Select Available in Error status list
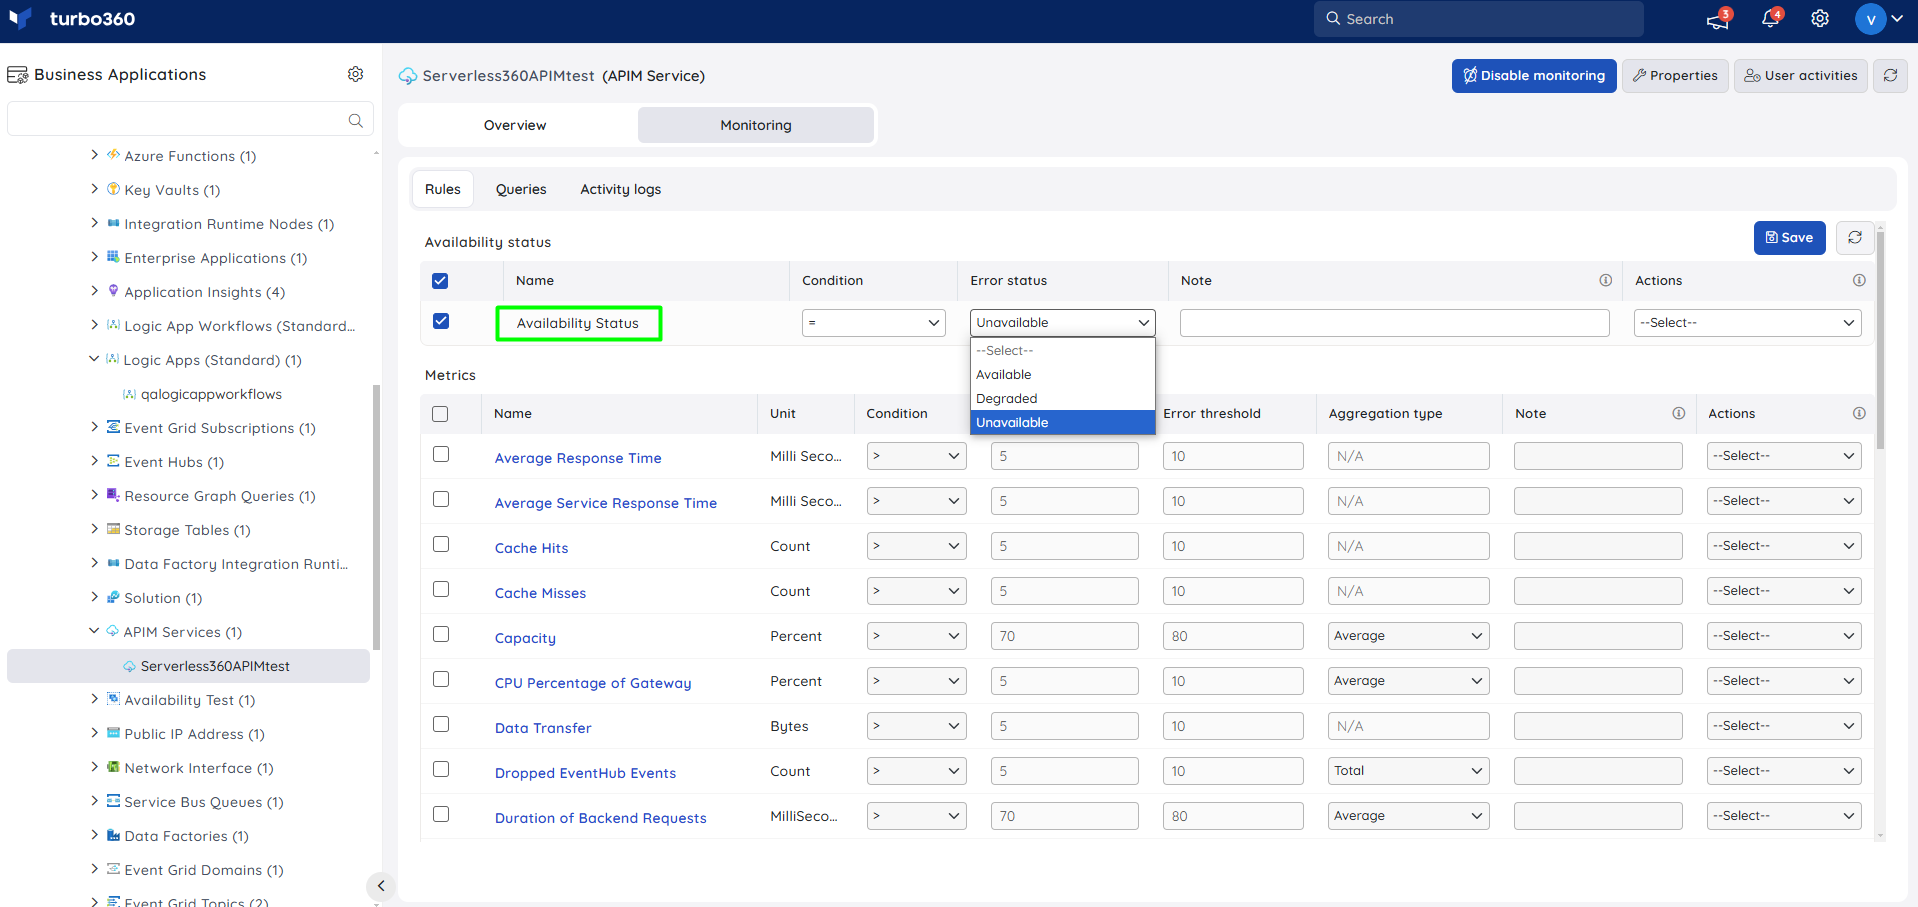Viewport: 1918px width, 907px height. tap(1063, 375)
